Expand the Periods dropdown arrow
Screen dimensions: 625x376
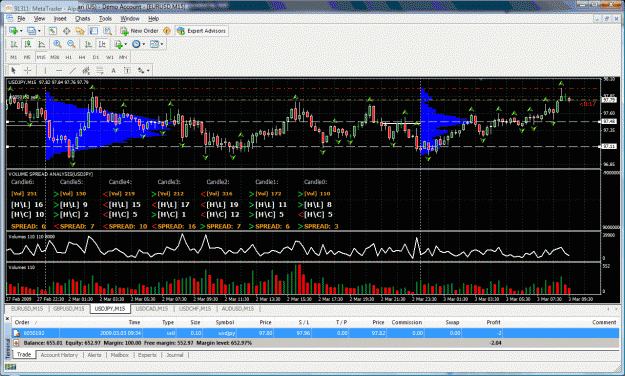pos(143,44)
